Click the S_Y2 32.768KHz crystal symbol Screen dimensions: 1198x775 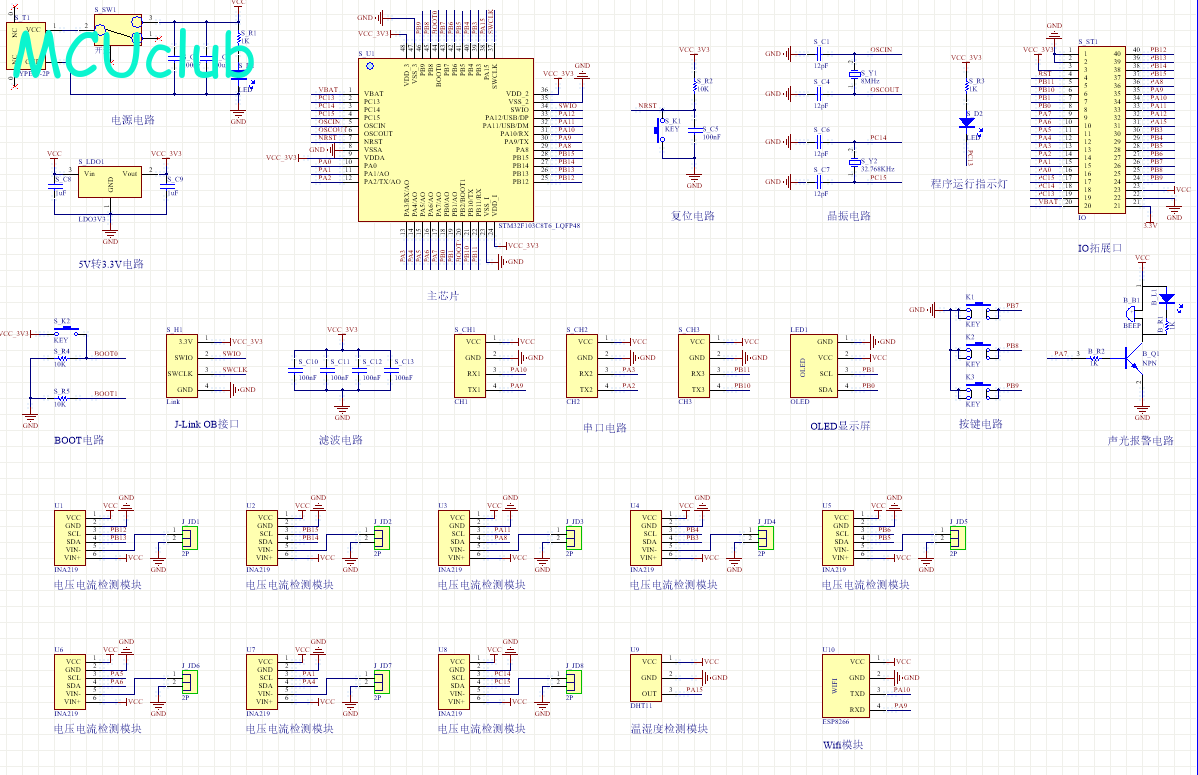click(x=854, y=162)
